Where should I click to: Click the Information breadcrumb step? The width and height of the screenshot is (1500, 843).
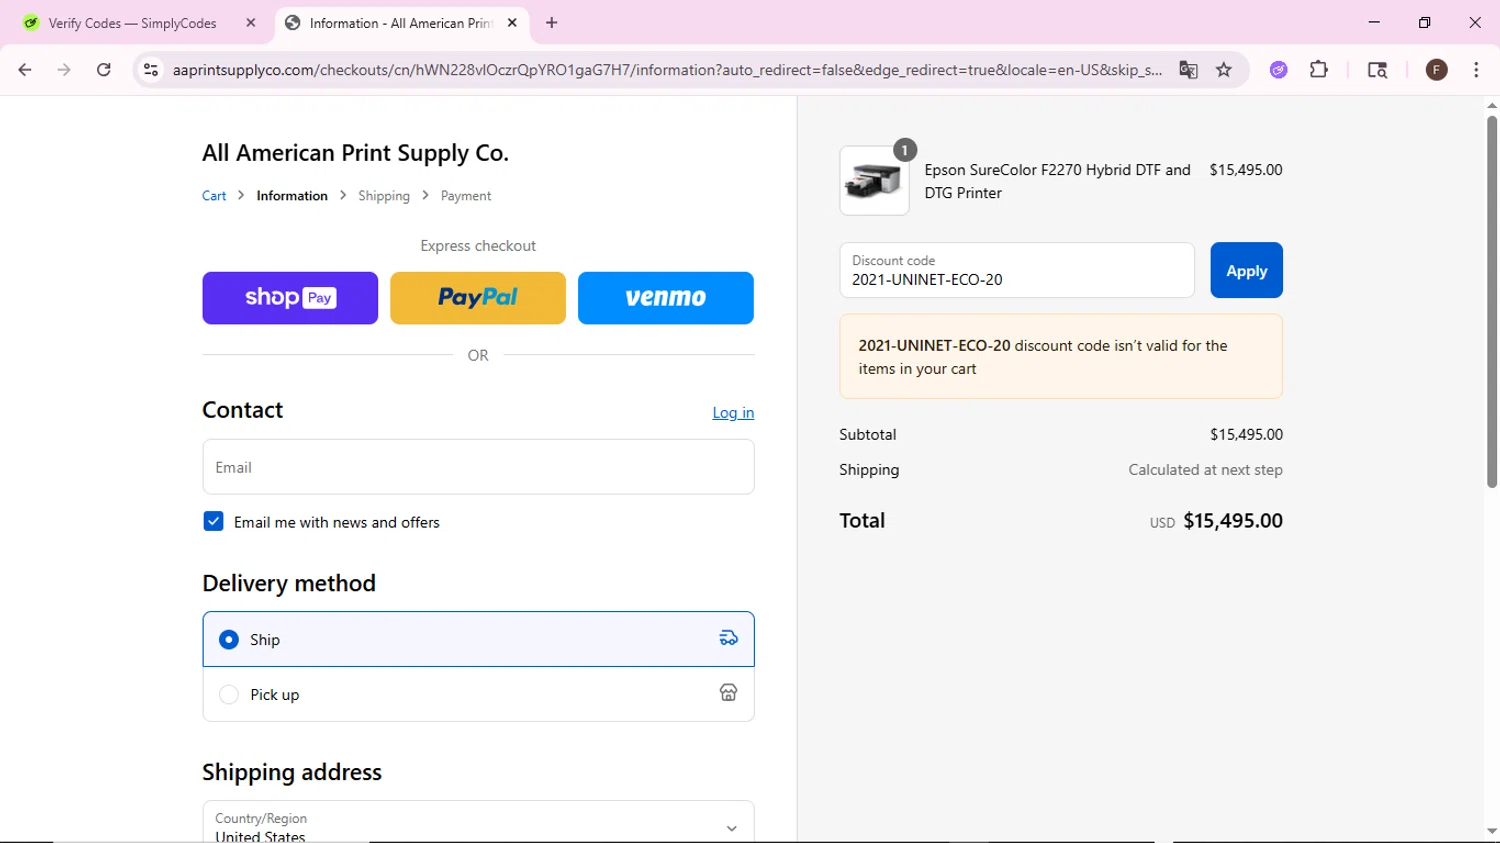click(x=292, y=196)
